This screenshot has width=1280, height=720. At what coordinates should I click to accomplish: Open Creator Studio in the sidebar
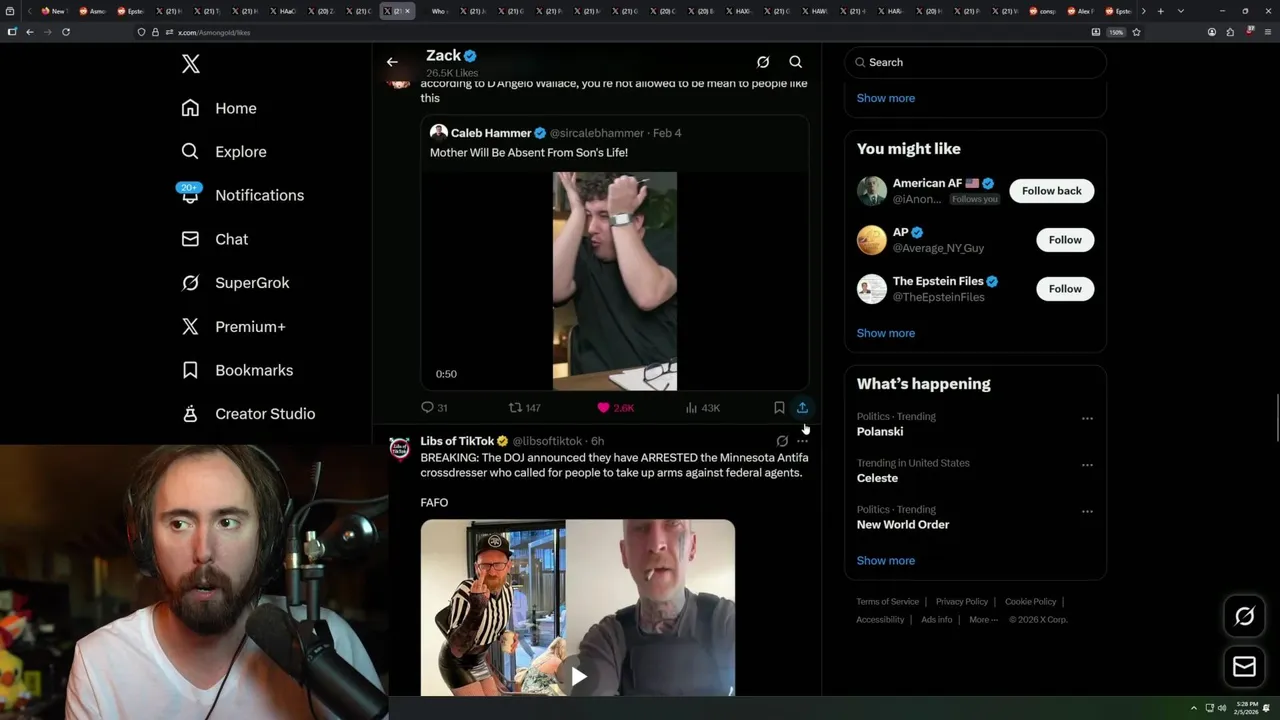click(248, 414)
